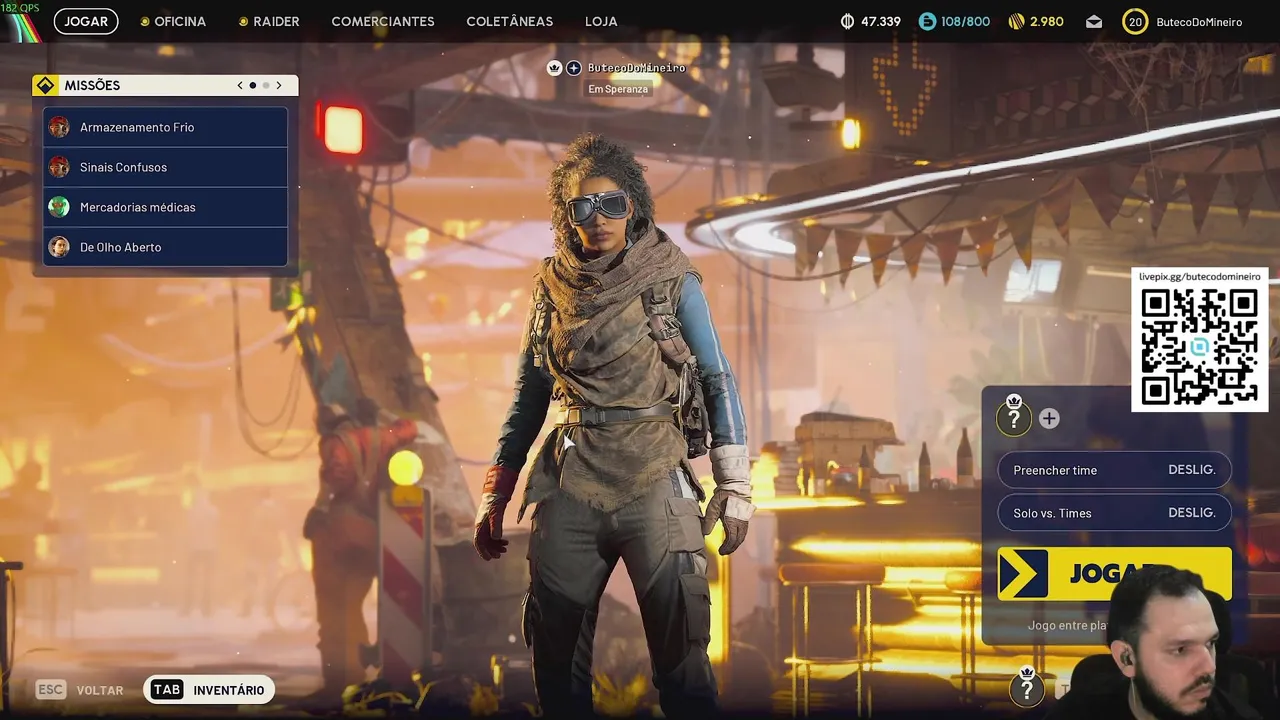This screenshot has height=720, width=1280.
Task: Click the 'Jogo entre pla' crossplay text
Action: [1067, 625]
